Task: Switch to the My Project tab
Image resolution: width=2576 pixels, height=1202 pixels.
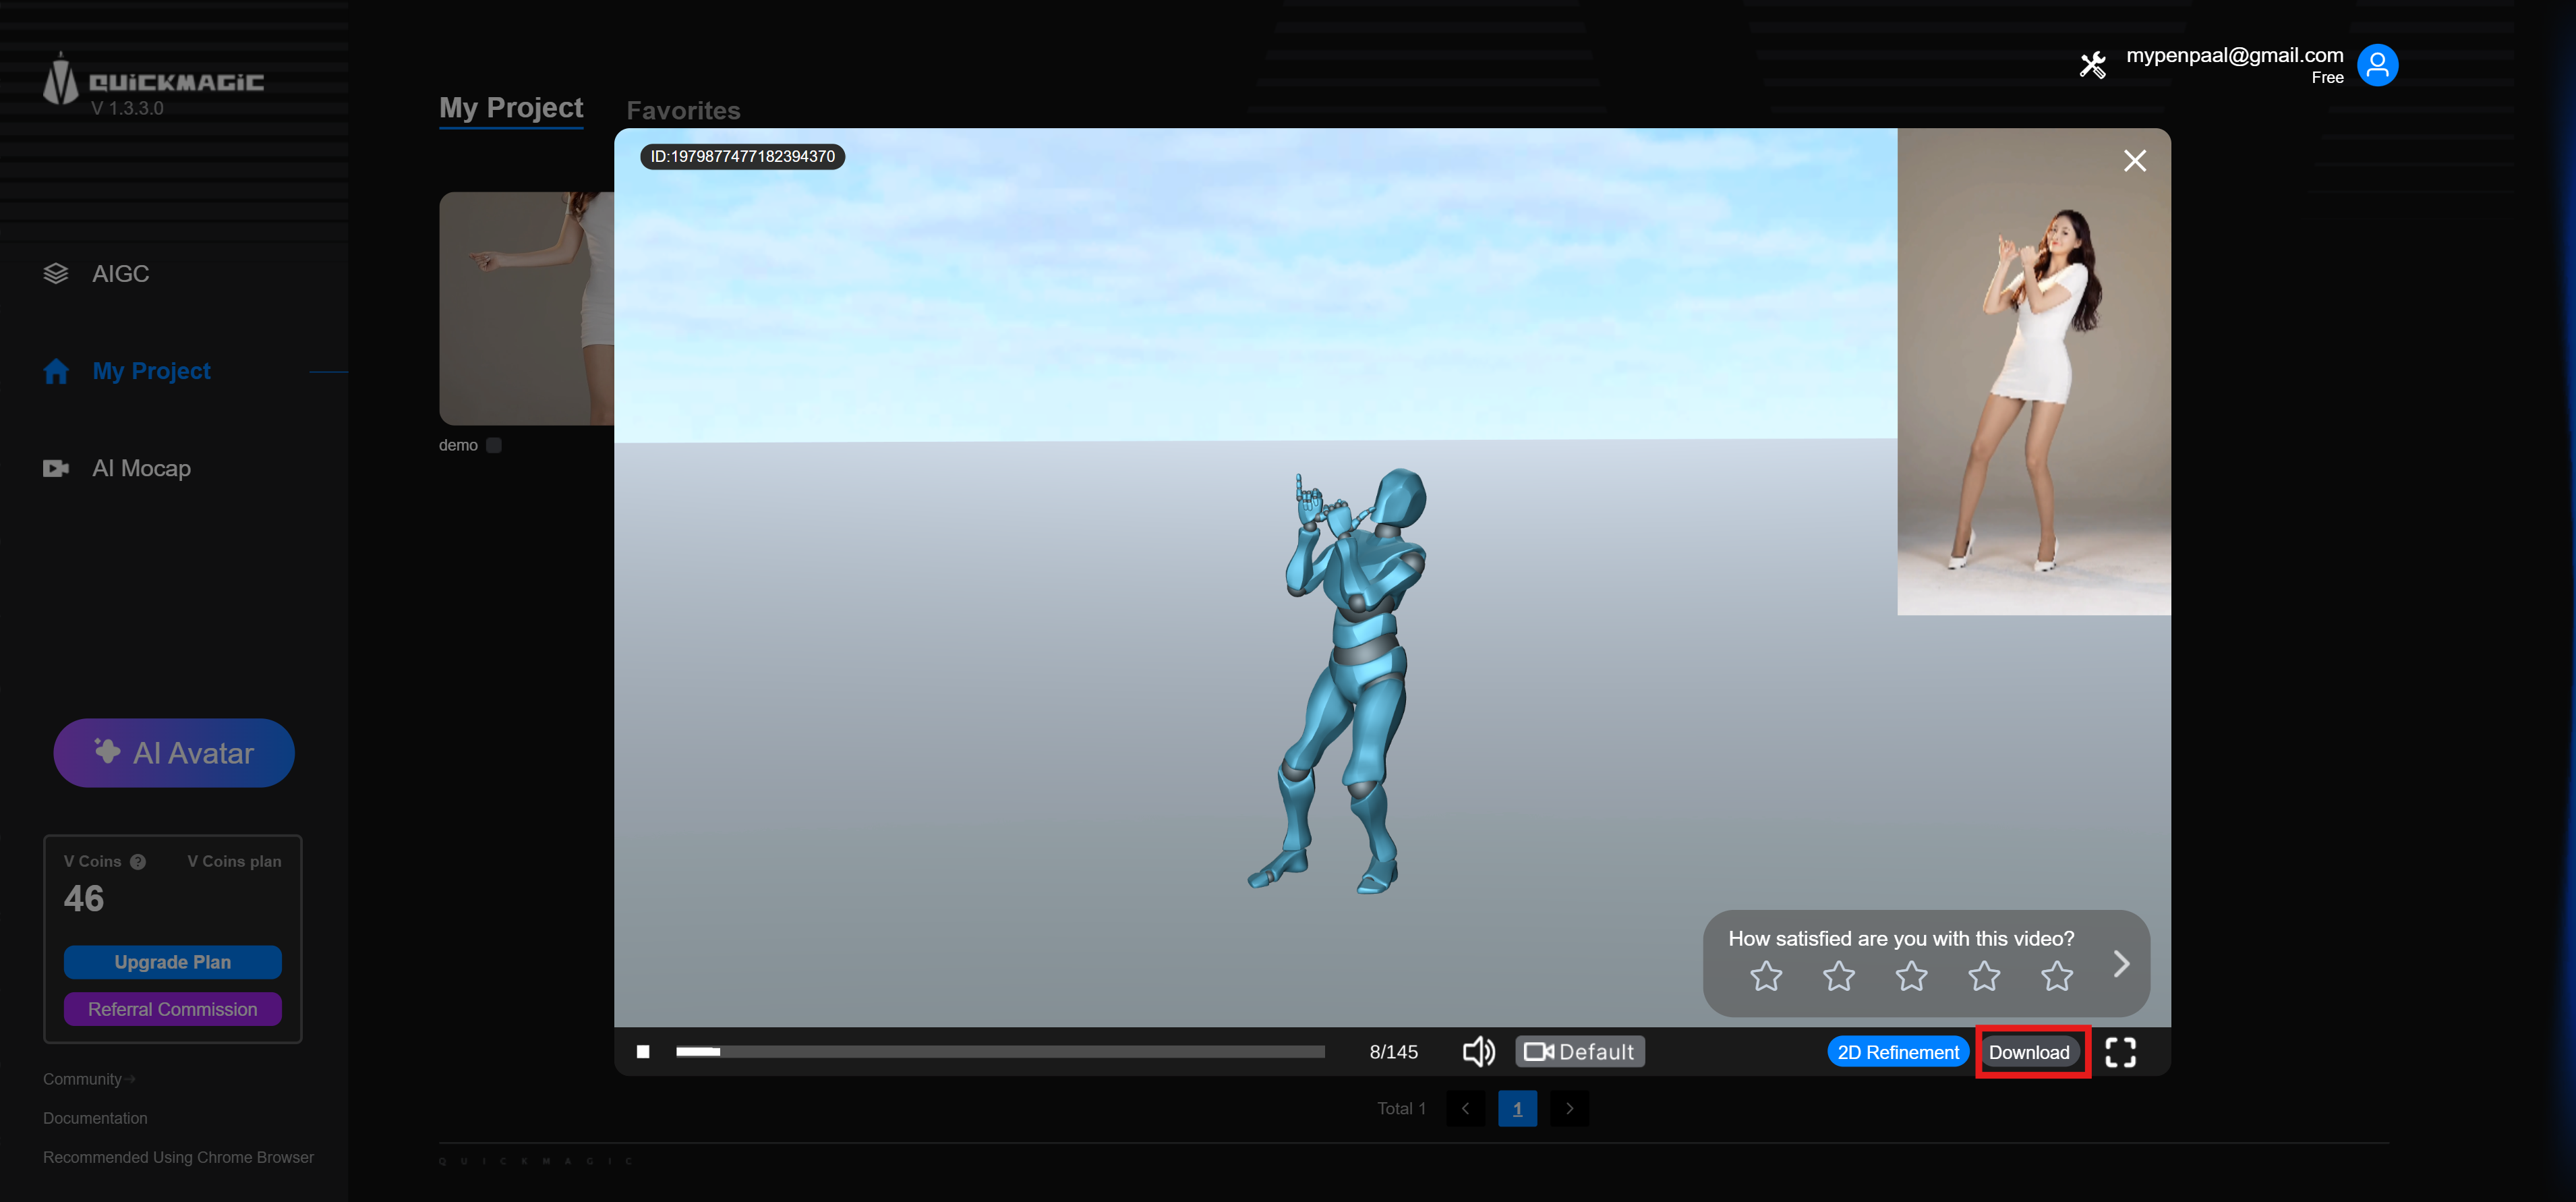Action: coord(511,107)
